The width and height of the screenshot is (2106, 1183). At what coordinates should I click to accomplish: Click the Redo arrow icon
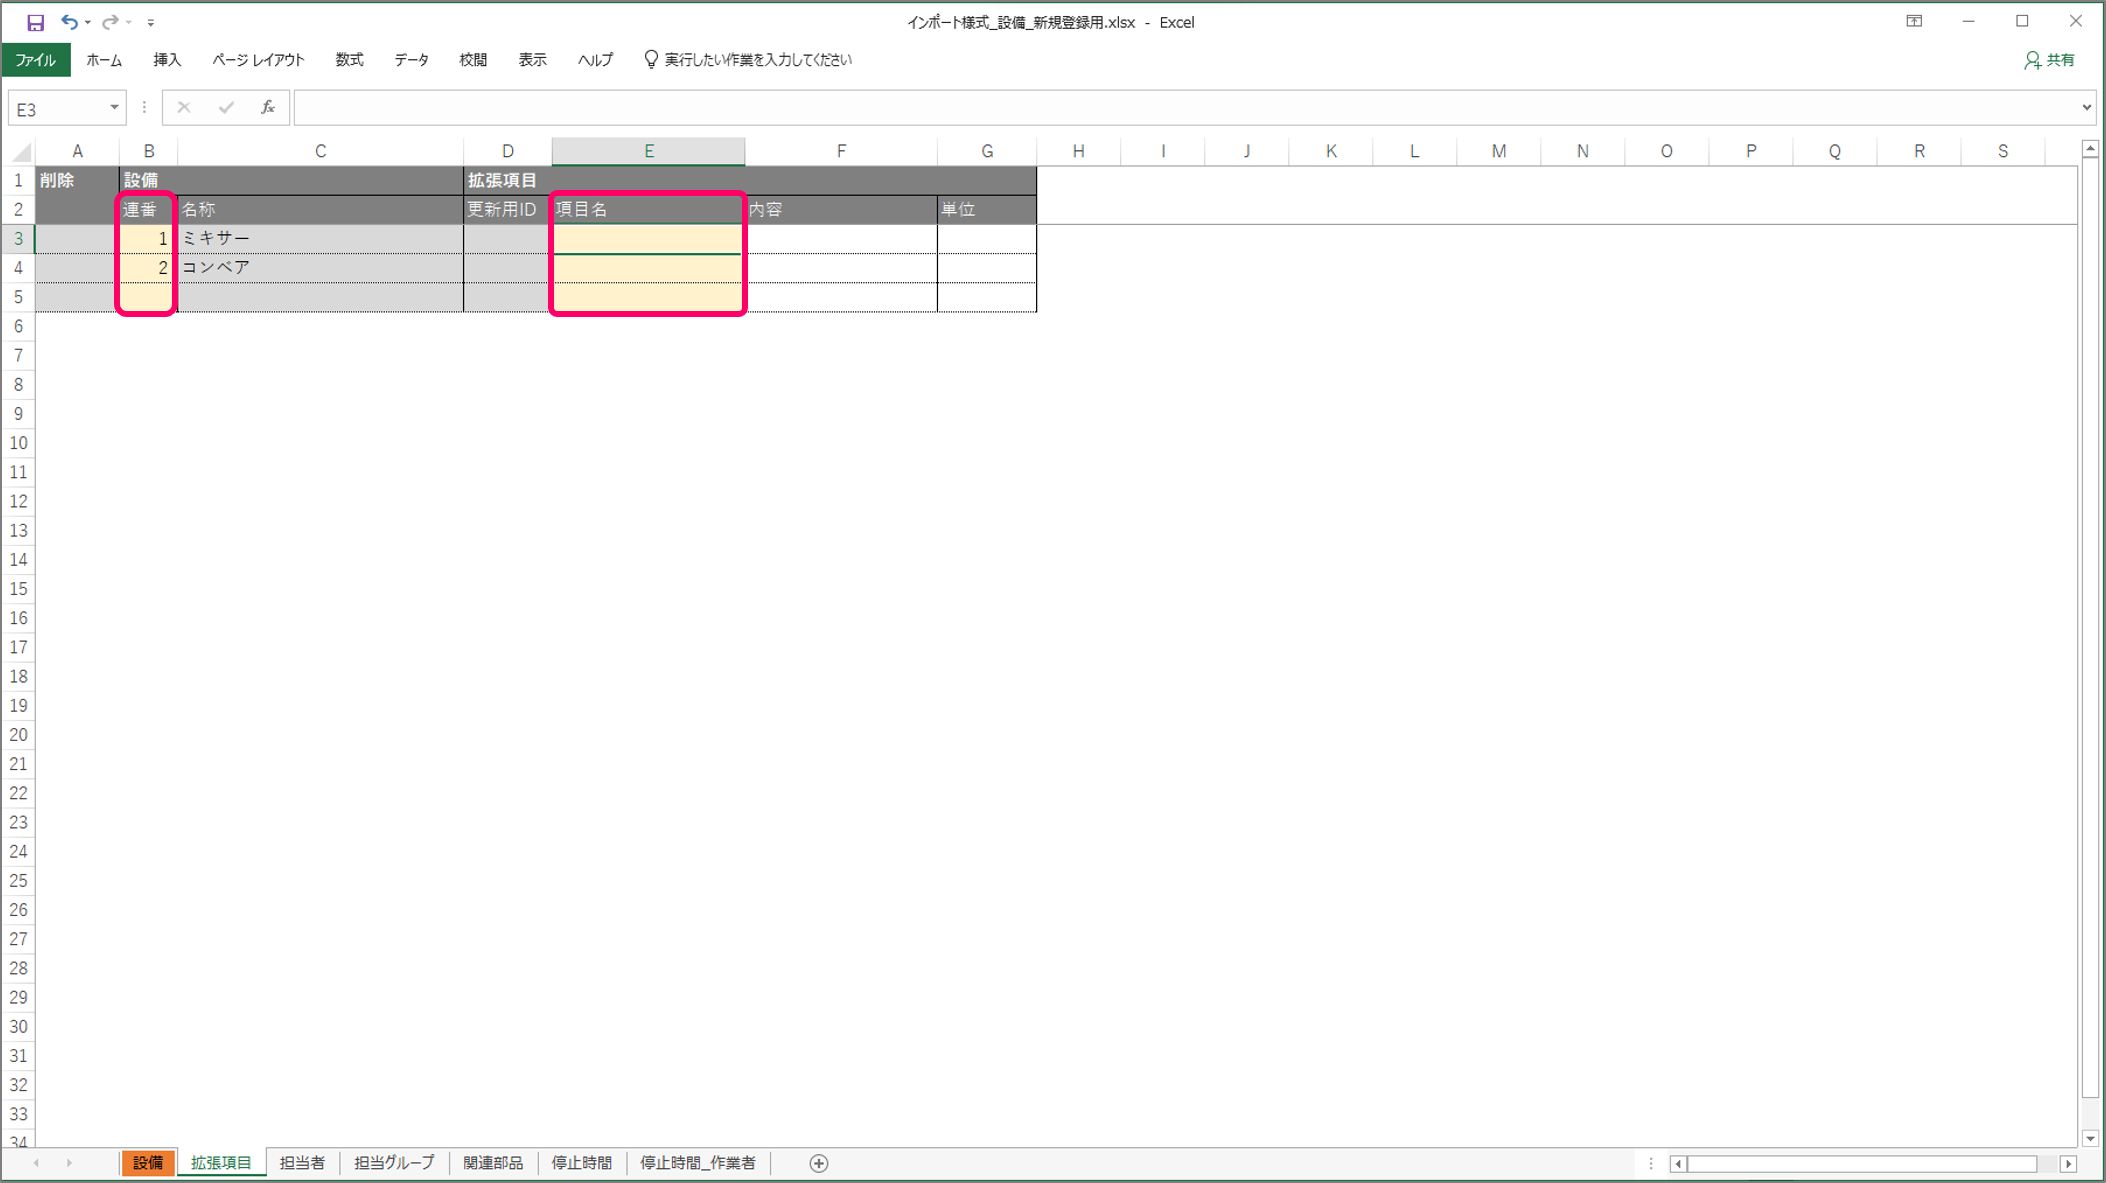pos(110,22)
